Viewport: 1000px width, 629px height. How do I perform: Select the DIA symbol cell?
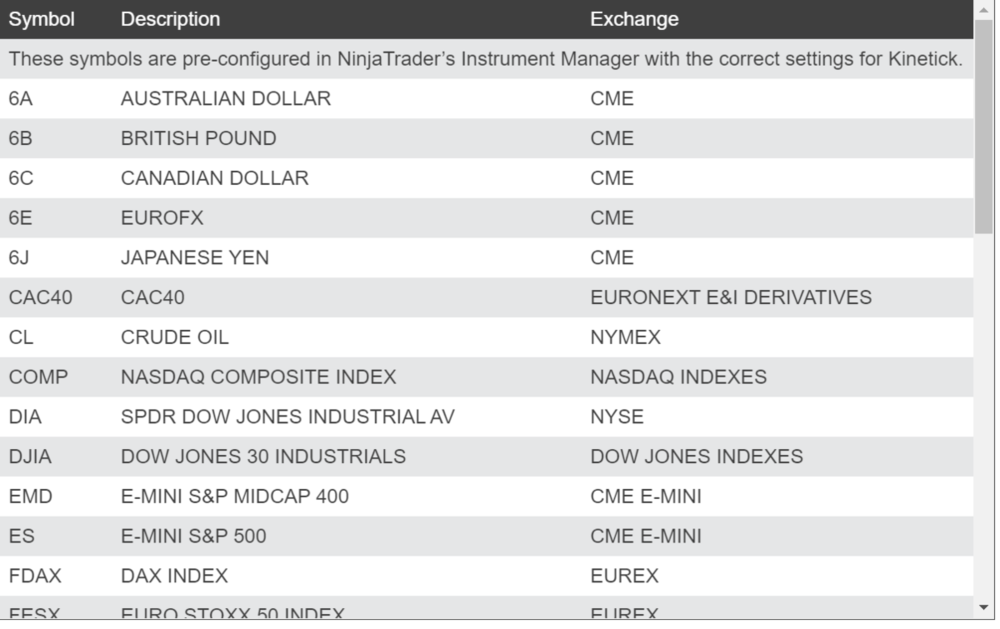pyautogui.click(x=25, y=417)
